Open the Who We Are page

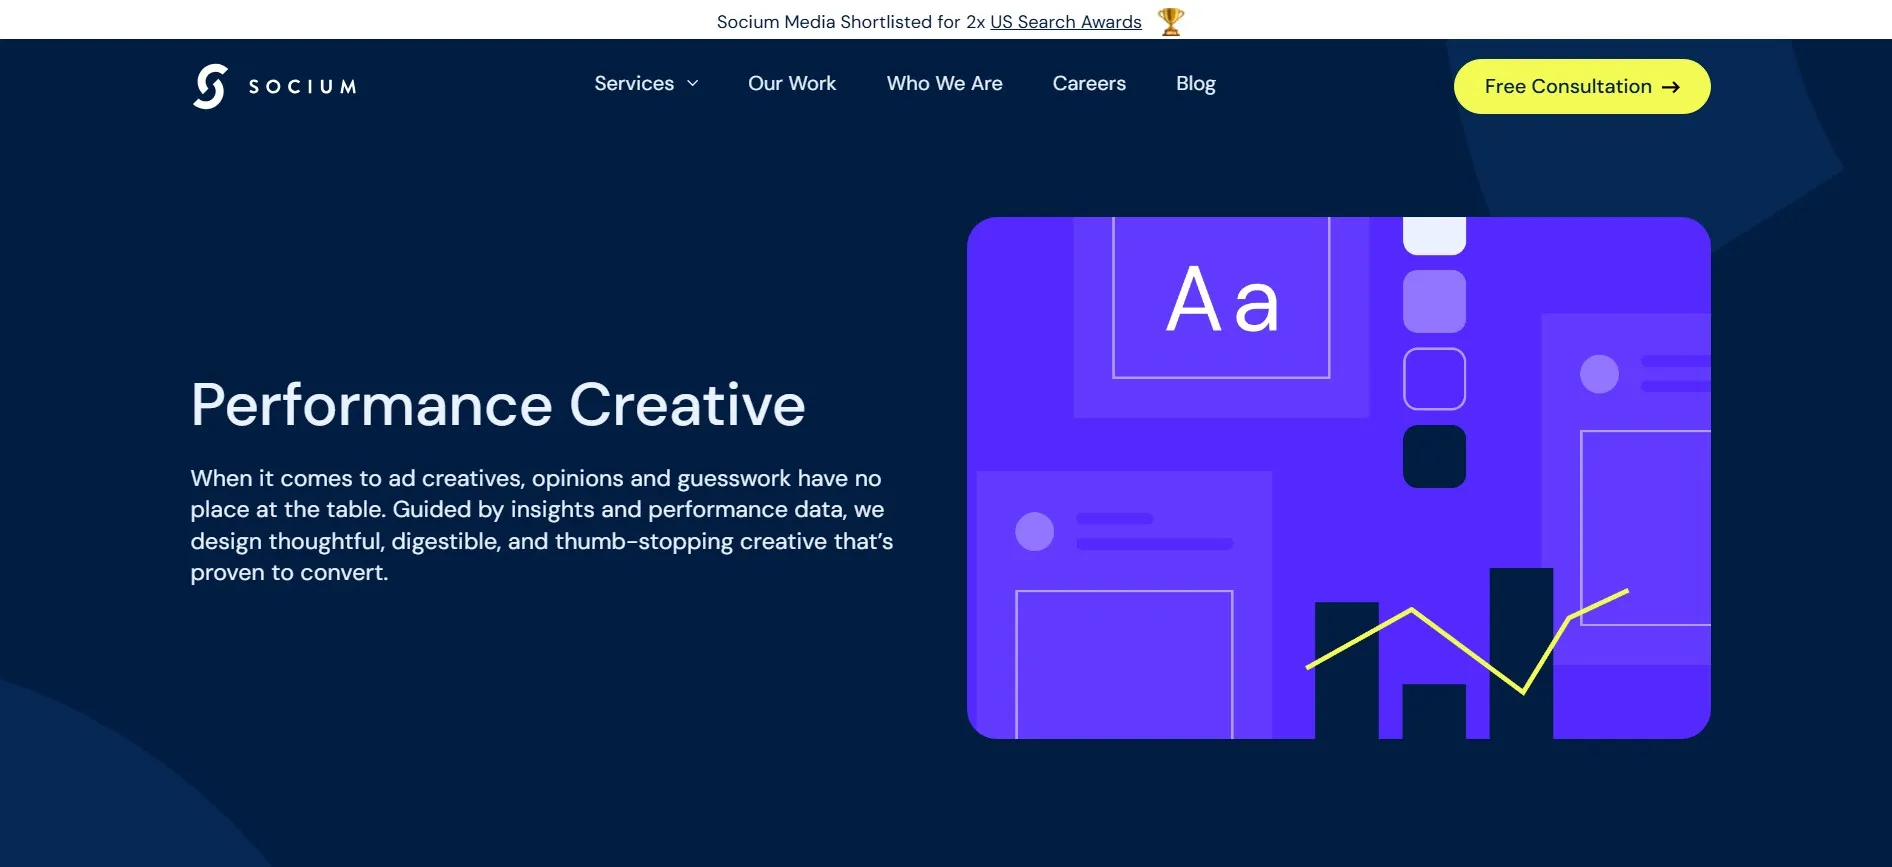pyautogui.click(x=944, y=84)
